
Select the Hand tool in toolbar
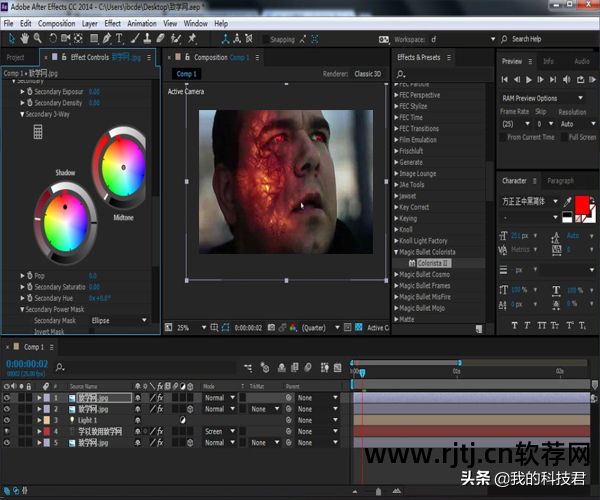[26, 39]
